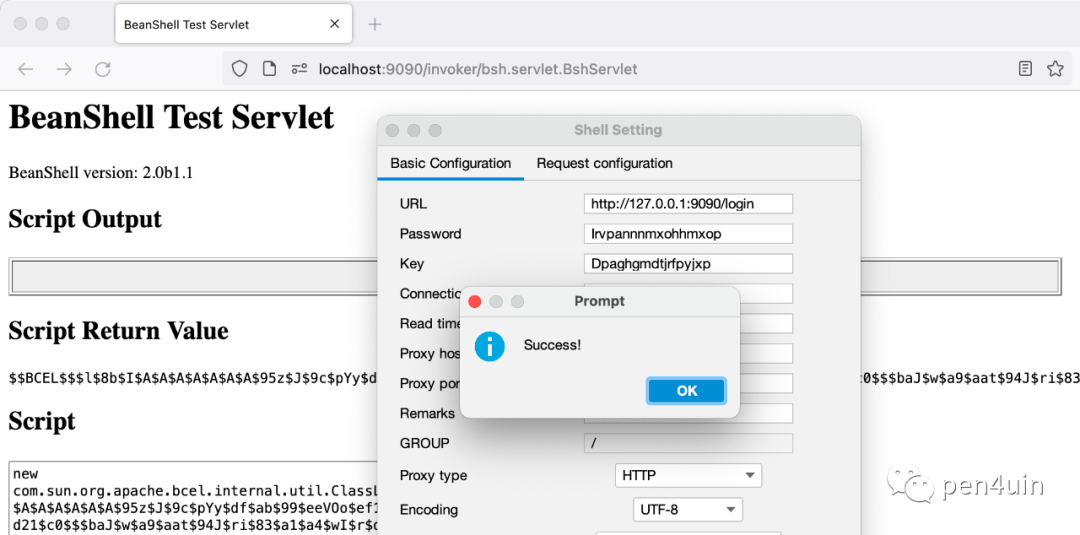Screen dimensions: 1080x535
Task: Open a new browser tab with plus
Action: (375, 24)
